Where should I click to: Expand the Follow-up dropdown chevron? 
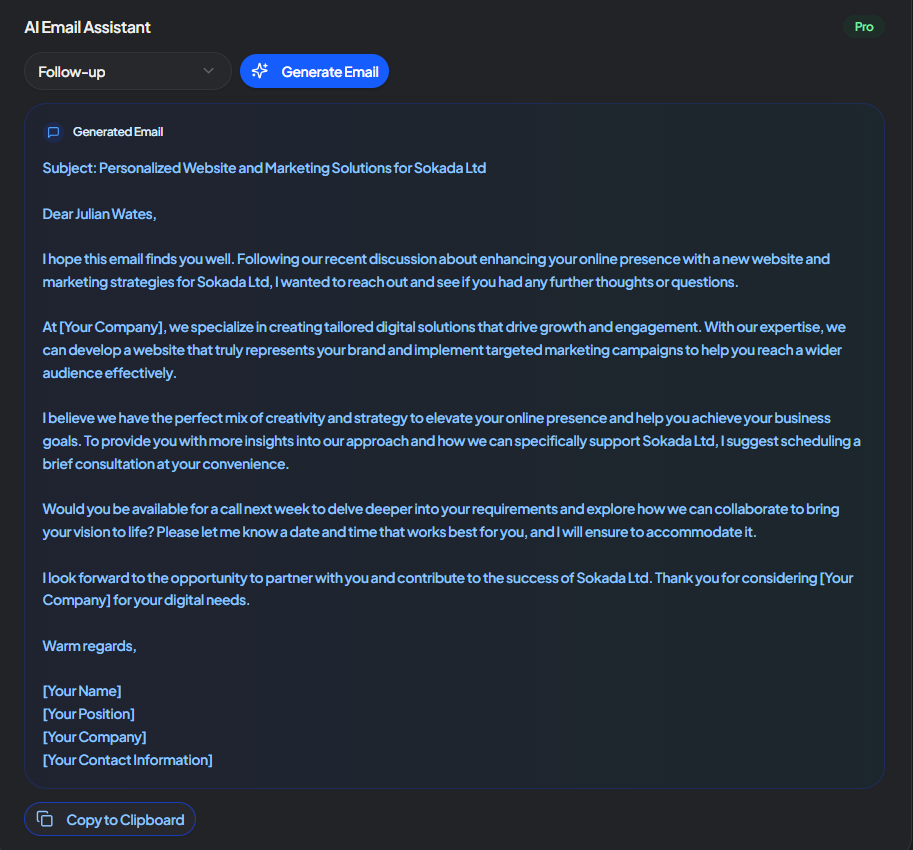pos(208,71)
